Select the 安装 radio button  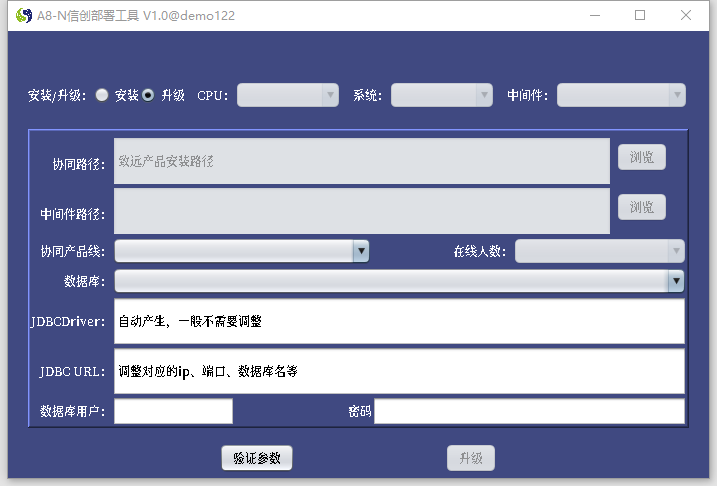102,95
